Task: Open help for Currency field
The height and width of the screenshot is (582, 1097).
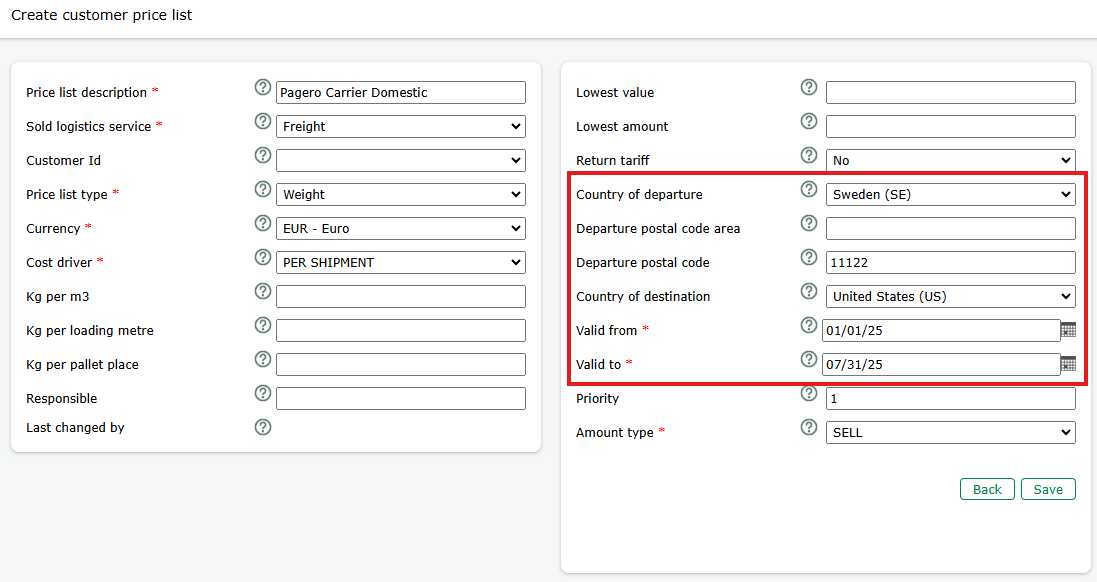Action: pyautogui.click(x=262, y=223)
